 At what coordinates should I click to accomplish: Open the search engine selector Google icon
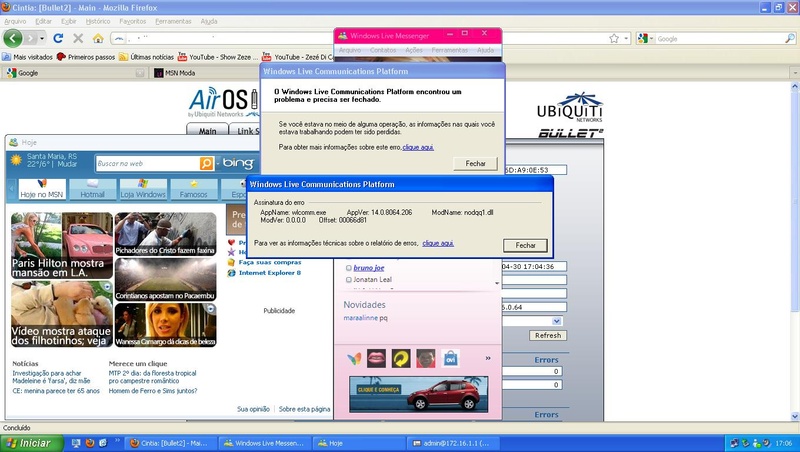tap(644, 38)
